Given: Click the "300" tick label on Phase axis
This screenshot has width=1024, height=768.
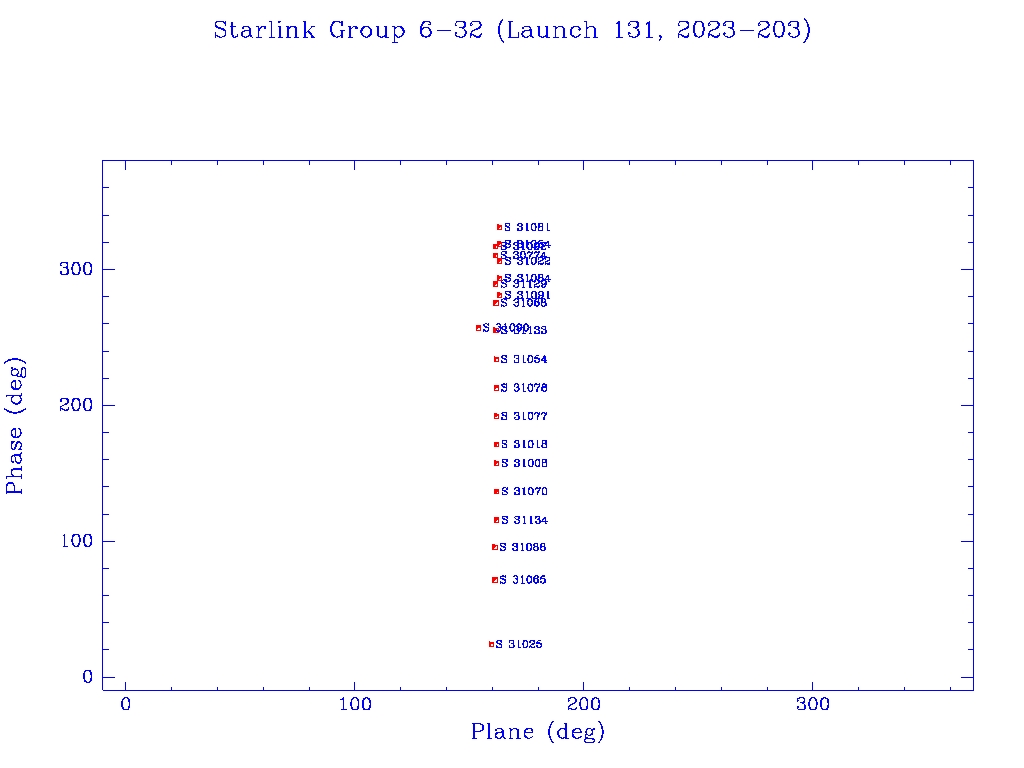Looking at the screenshot, I should coord(76,269).
